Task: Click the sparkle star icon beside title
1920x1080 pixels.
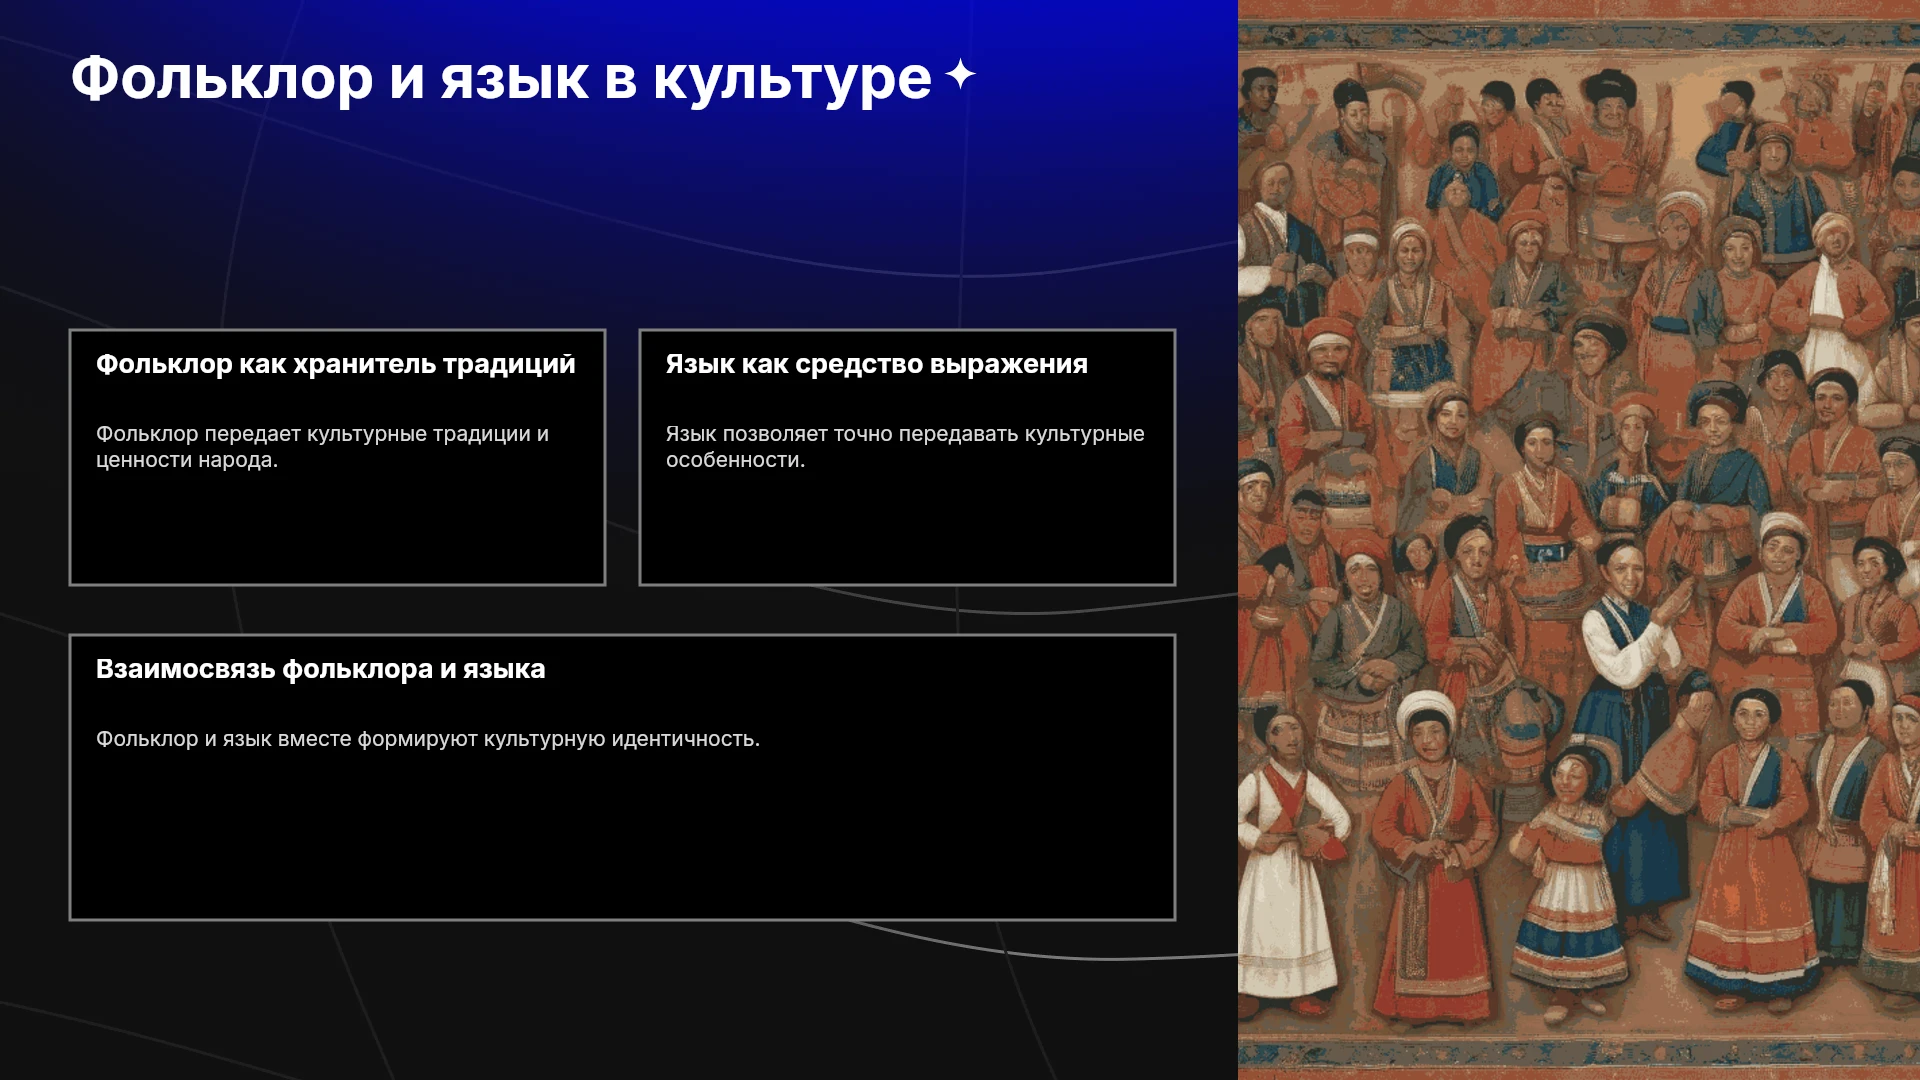Action: coord(960,75)
